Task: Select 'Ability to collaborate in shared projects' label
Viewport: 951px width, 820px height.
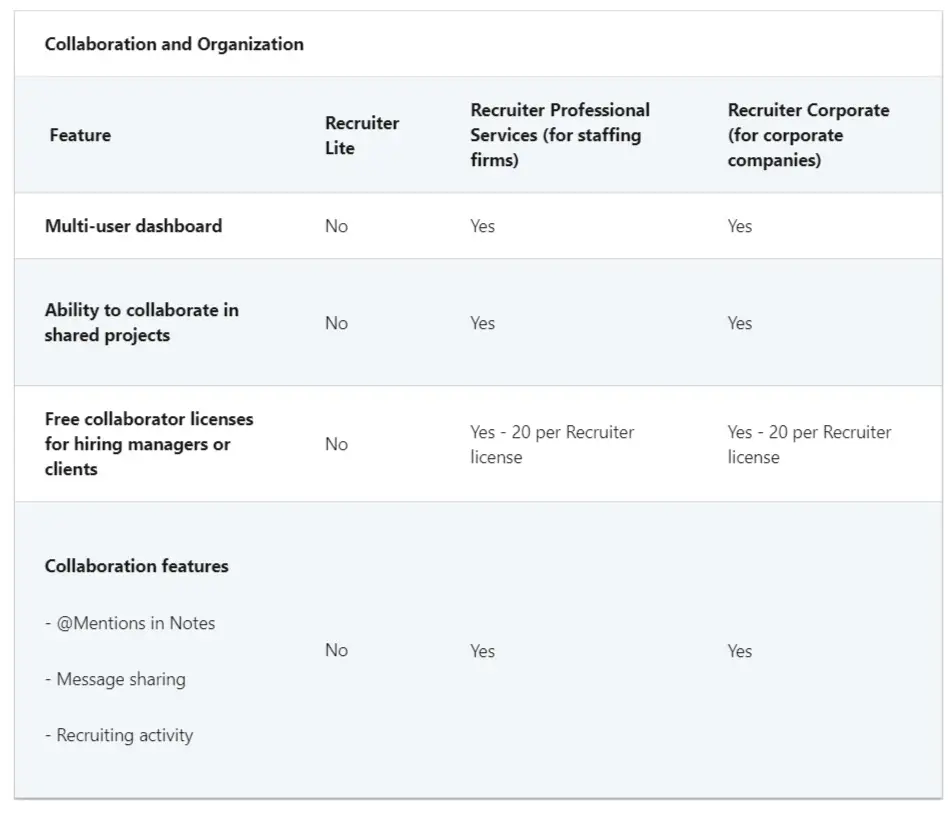Action: click(142, 323)
